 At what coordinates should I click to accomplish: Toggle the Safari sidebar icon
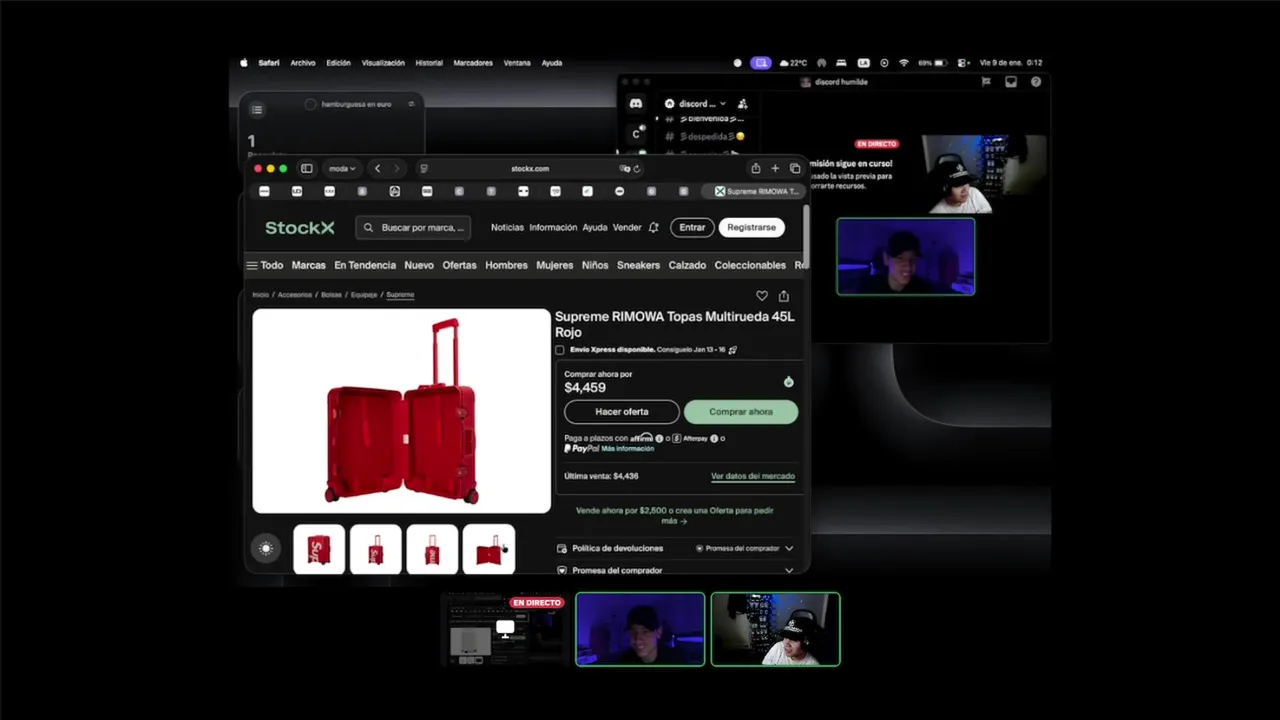point(307,169)
